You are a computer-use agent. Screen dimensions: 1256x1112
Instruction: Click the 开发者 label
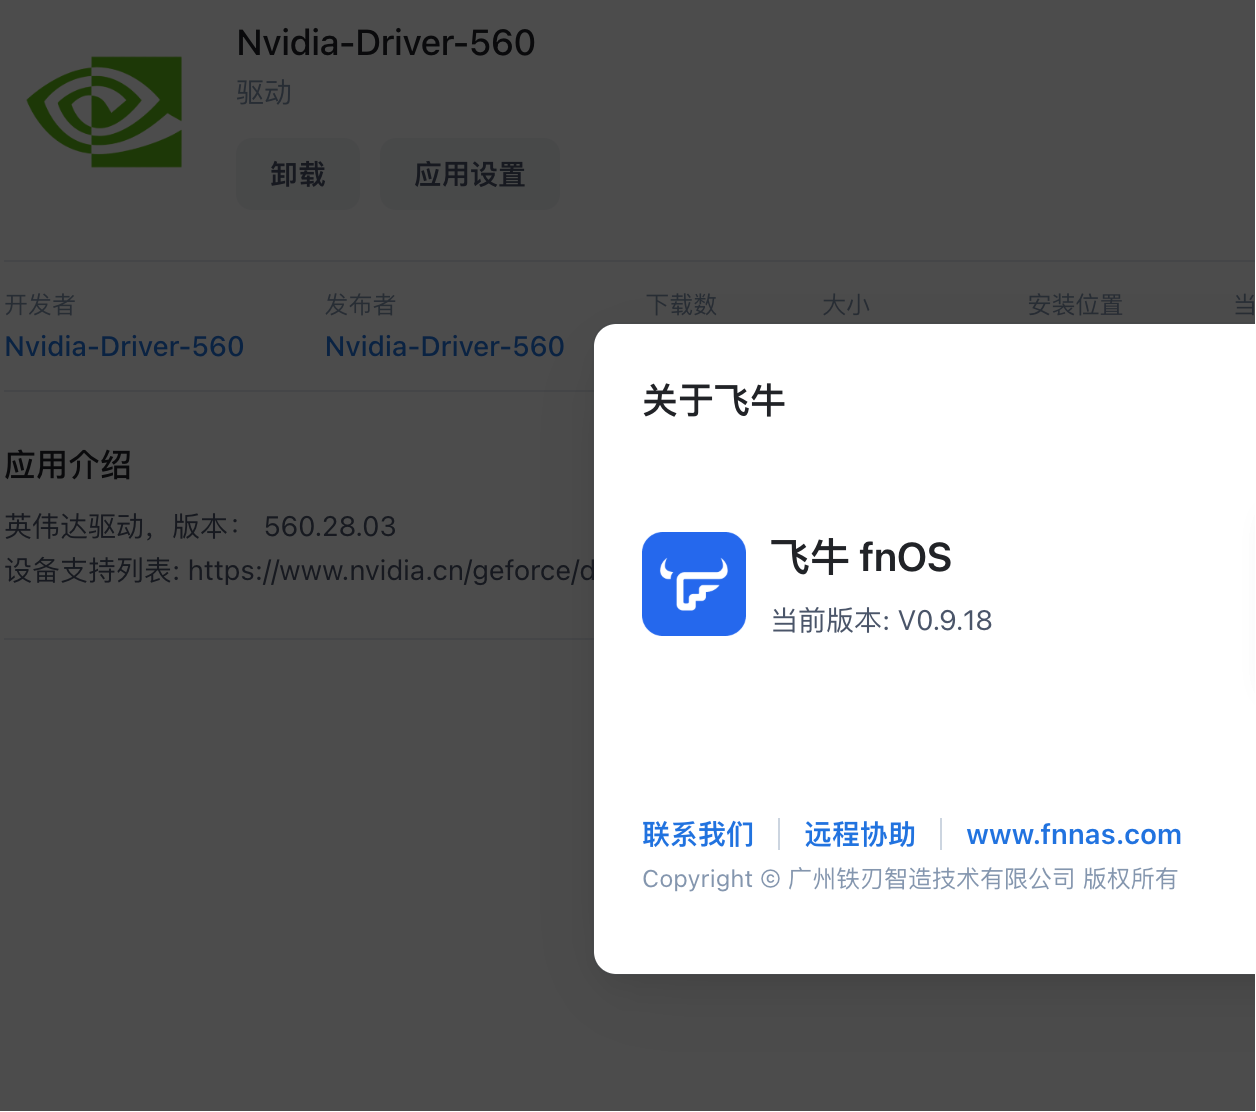coord(40,305)
